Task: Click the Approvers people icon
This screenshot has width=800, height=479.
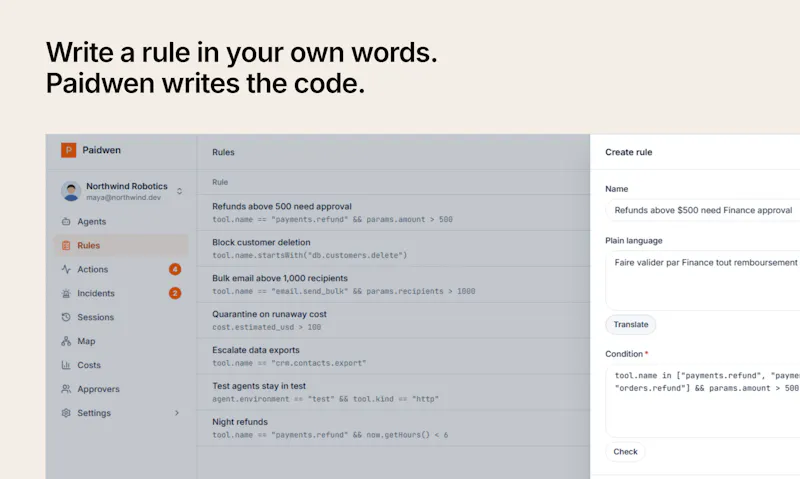Action: [x=66, y=389]
